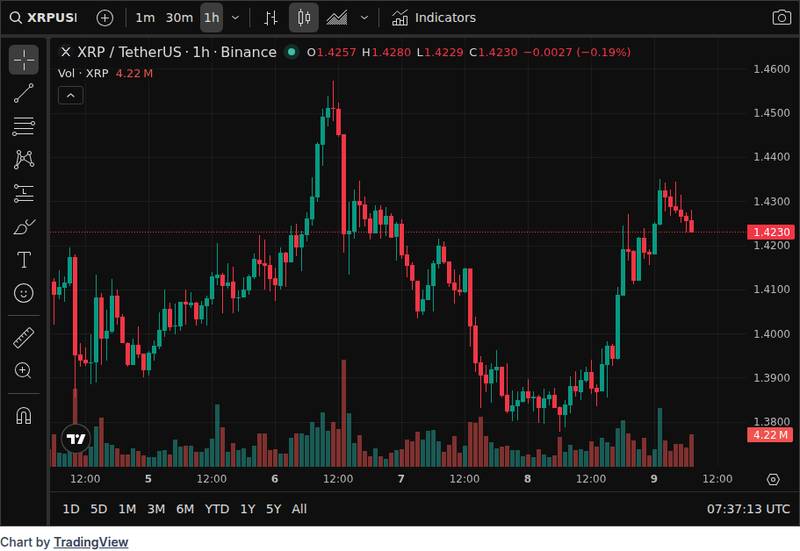Select the 1m interval
This screenshot has height=551, width=800.
(145, 18)
